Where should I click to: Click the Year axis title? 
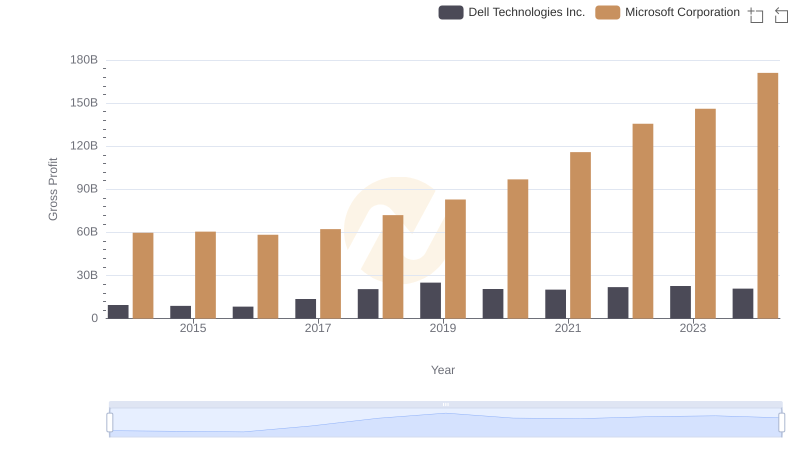[443, 370]
